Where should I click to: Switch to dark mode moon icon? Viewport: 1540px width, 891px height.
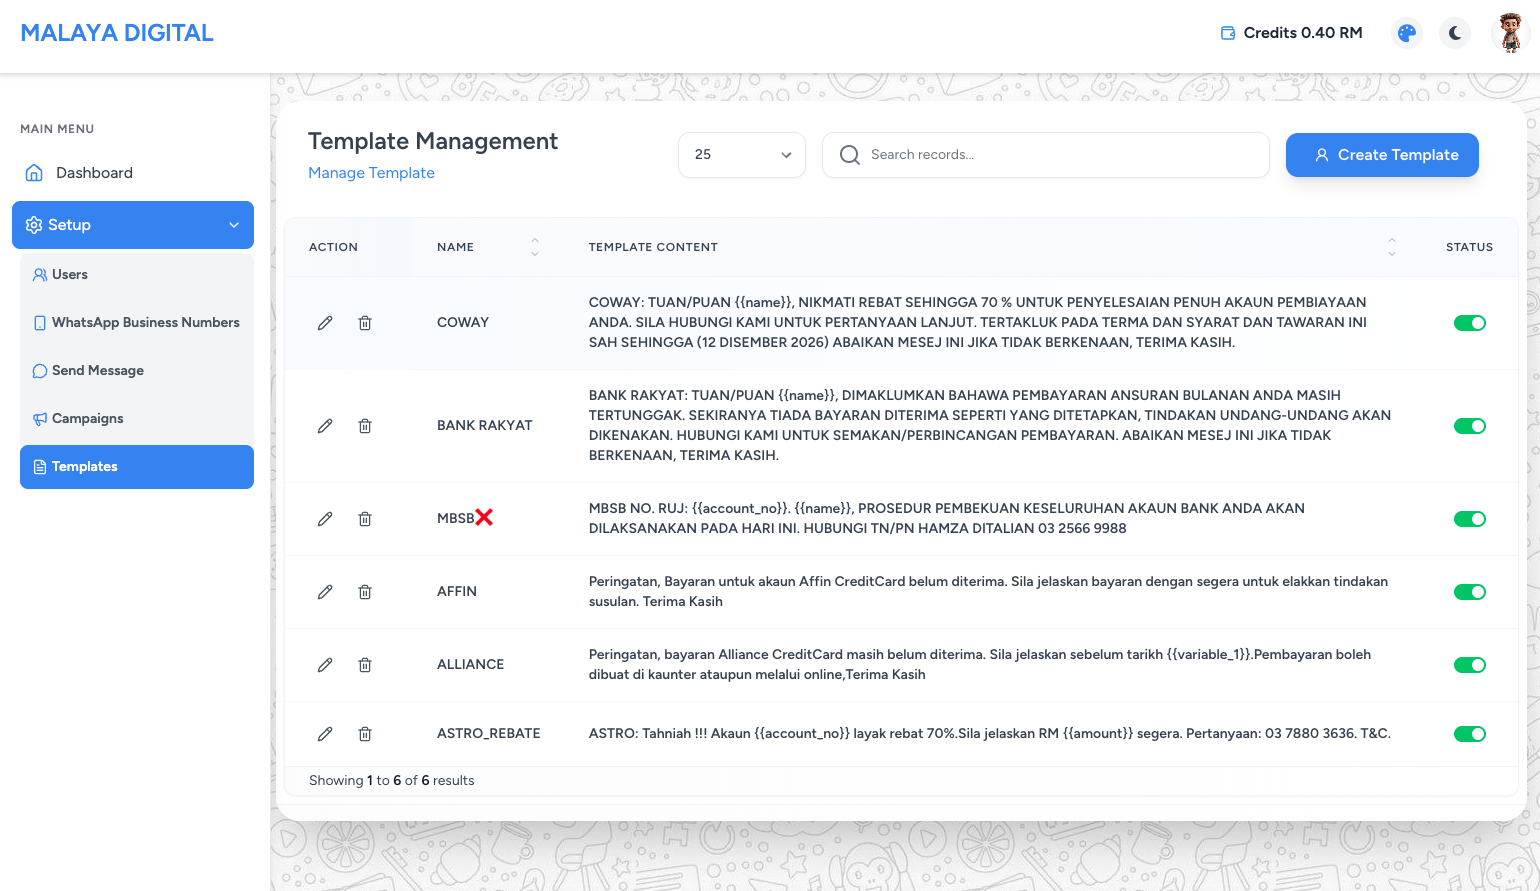tap(1455, 33)
